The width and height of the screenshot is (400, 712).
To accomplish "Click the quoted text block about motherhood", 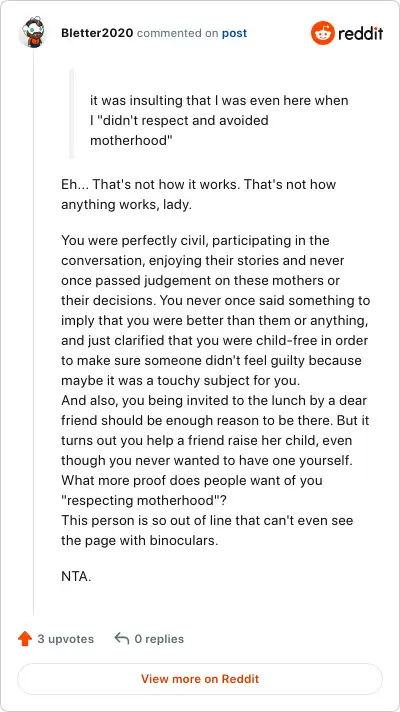I will click(219, 120).
